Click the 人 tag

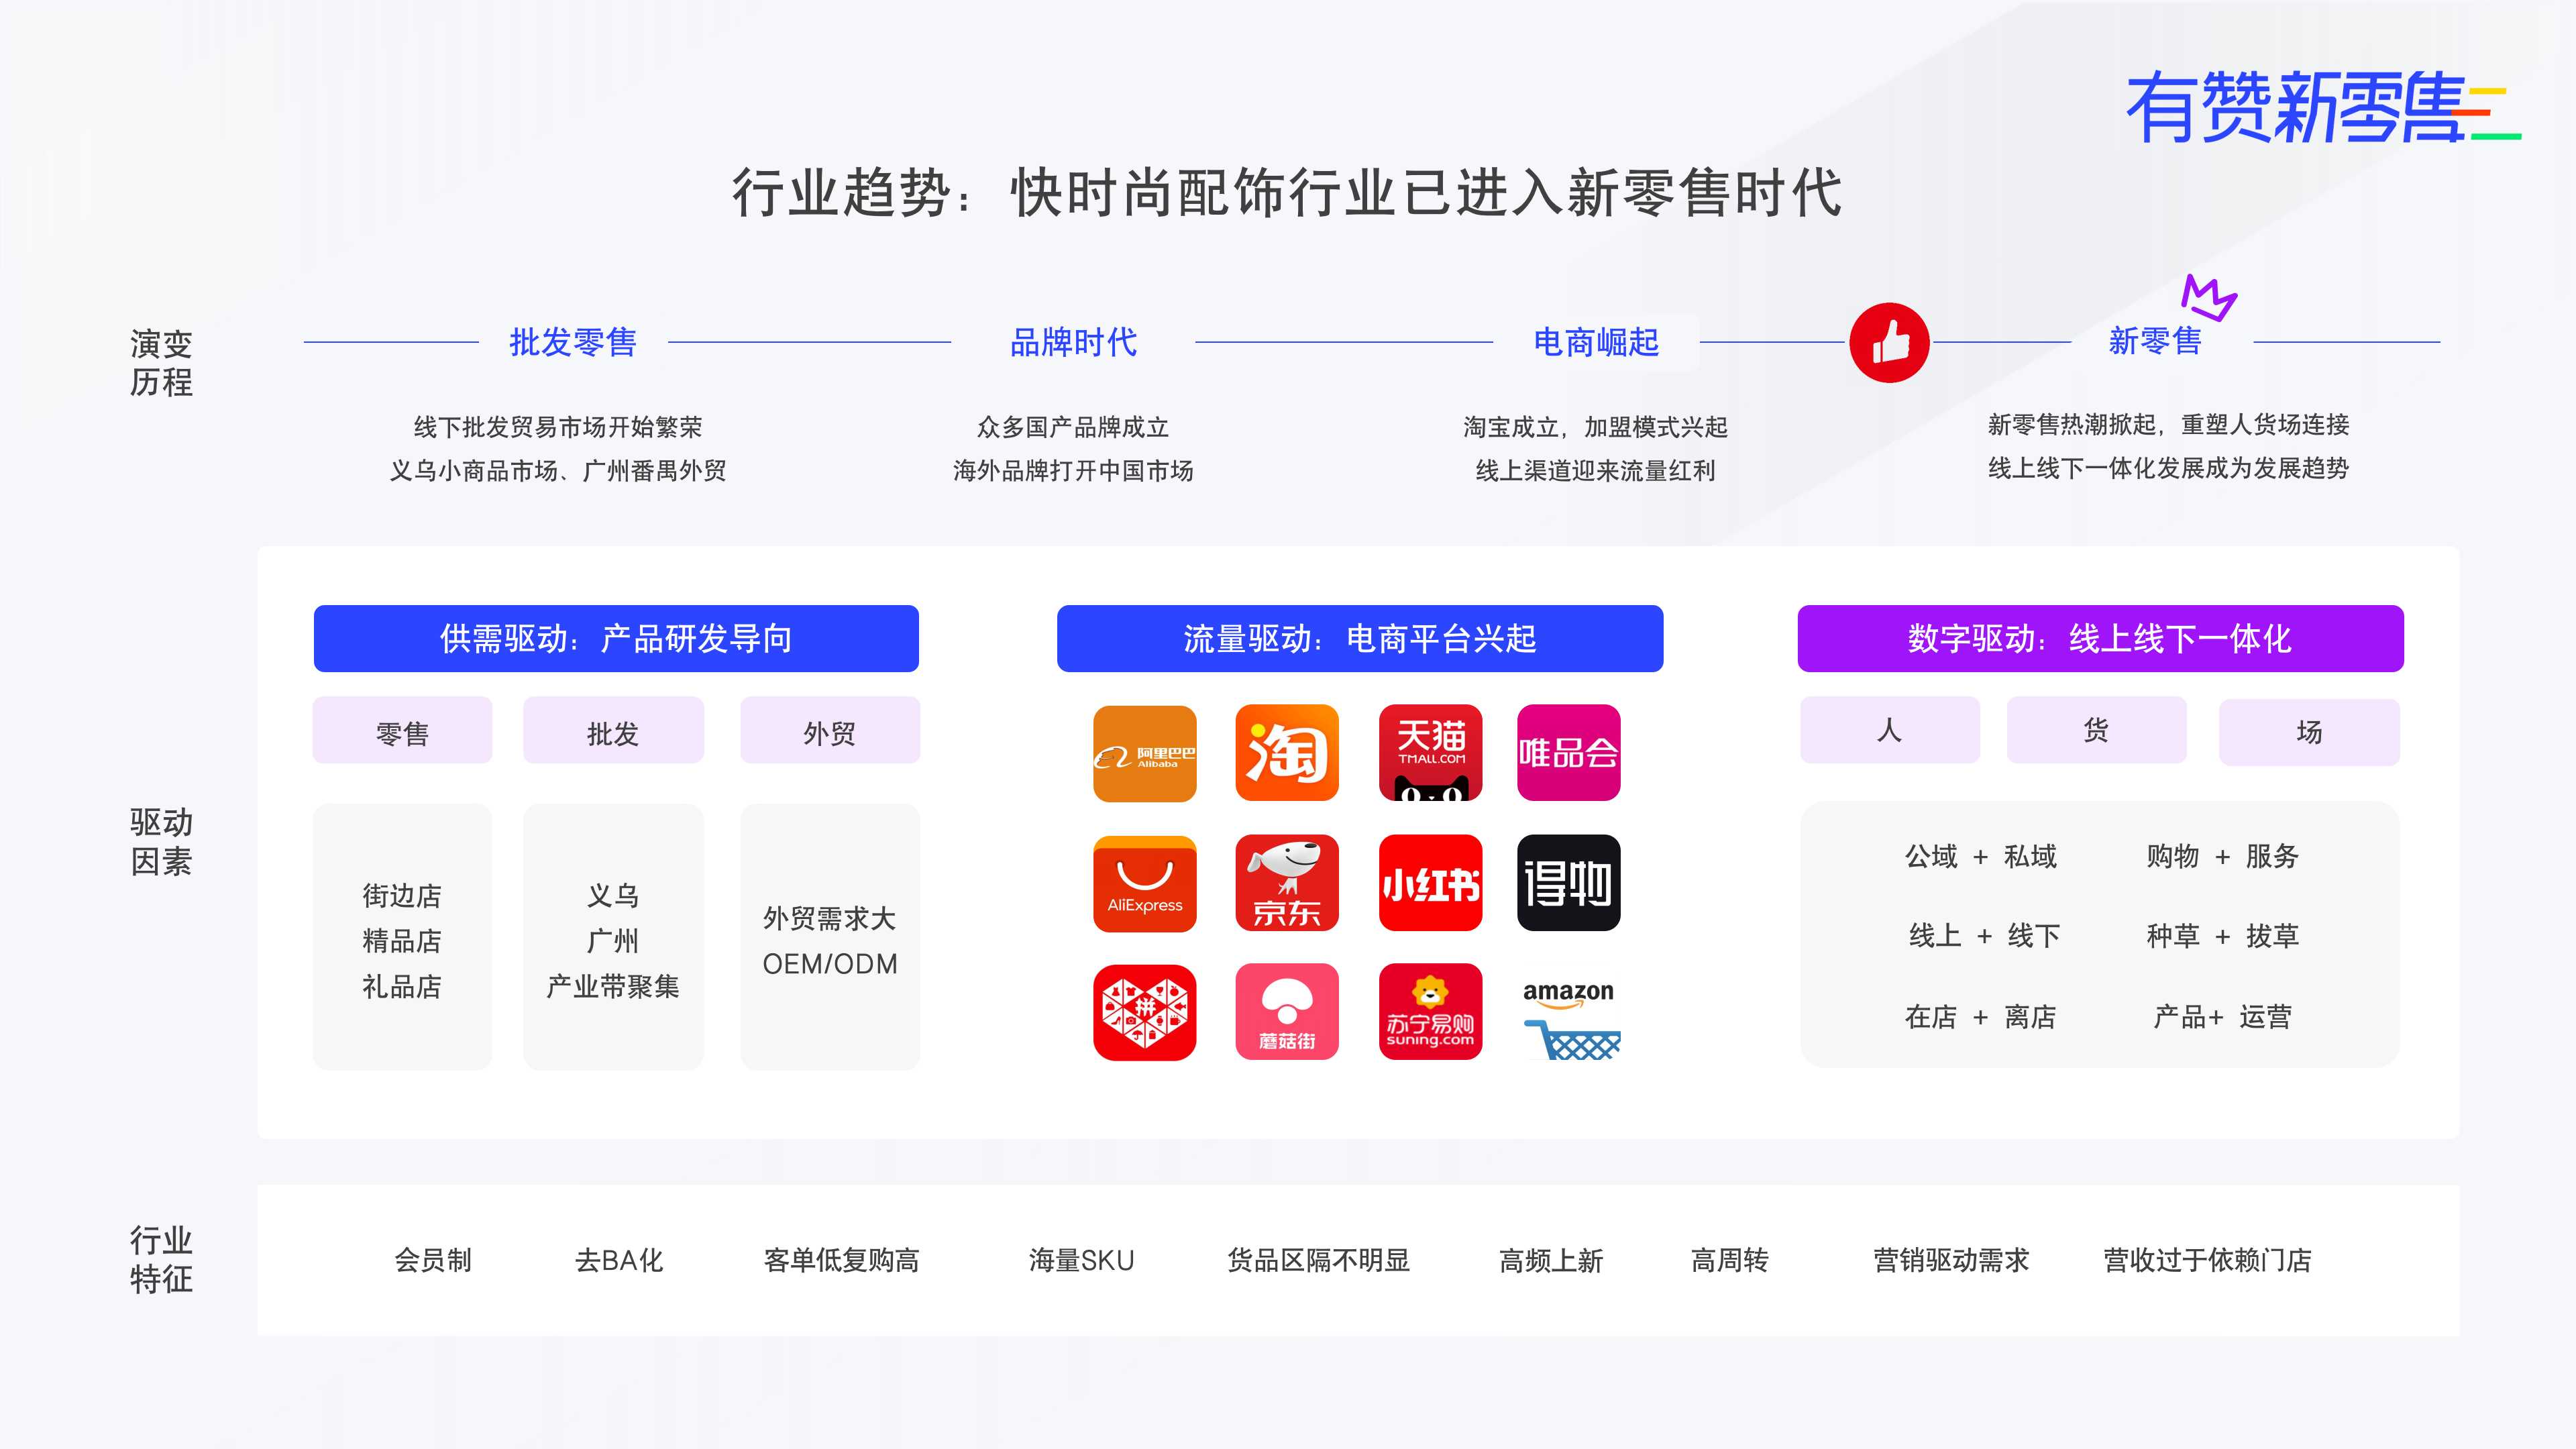click(x=1890, y=731)
